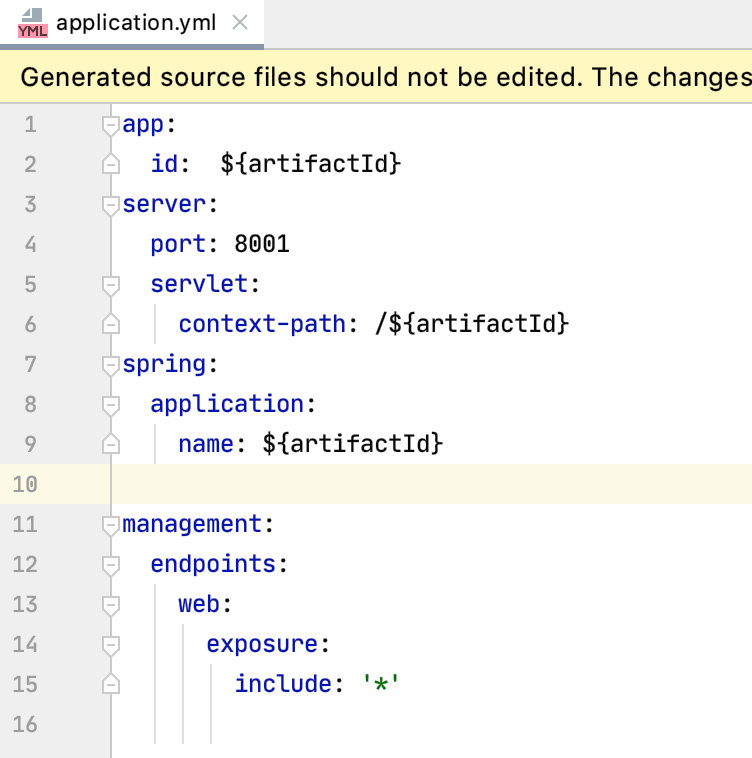Click the YML file type icon
Screen dimensions: 752x758
pyautogui.click(x=32, y=24)
